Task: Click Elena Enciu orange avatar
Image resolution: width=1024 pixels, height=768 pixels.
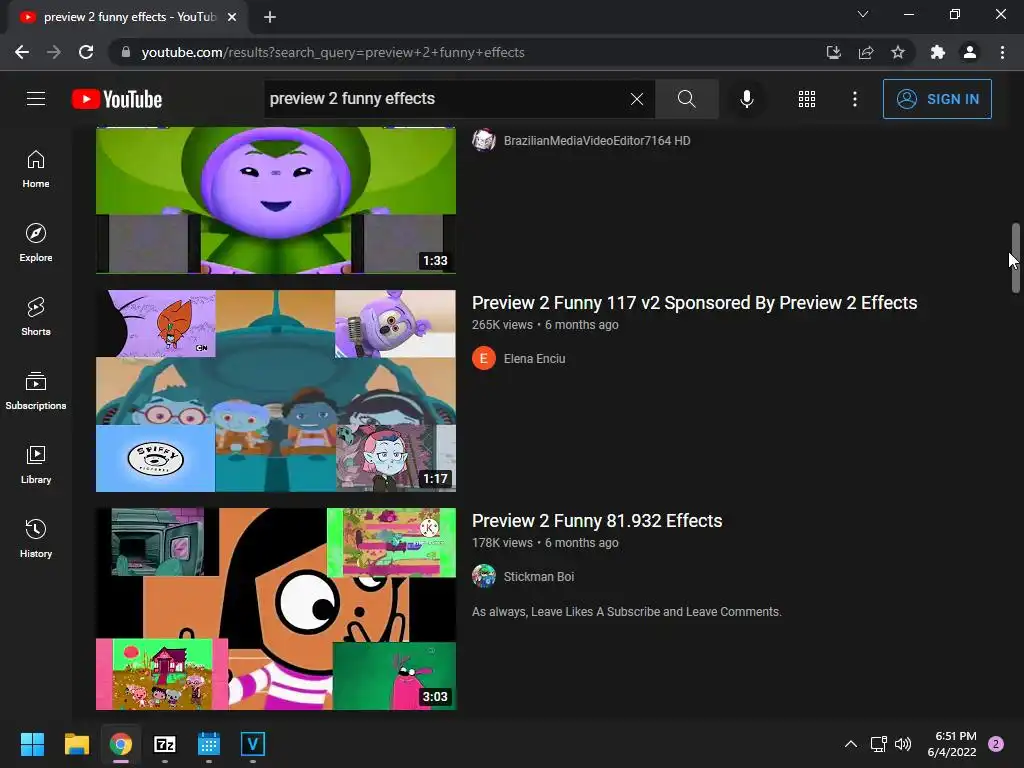Action: 484,358
